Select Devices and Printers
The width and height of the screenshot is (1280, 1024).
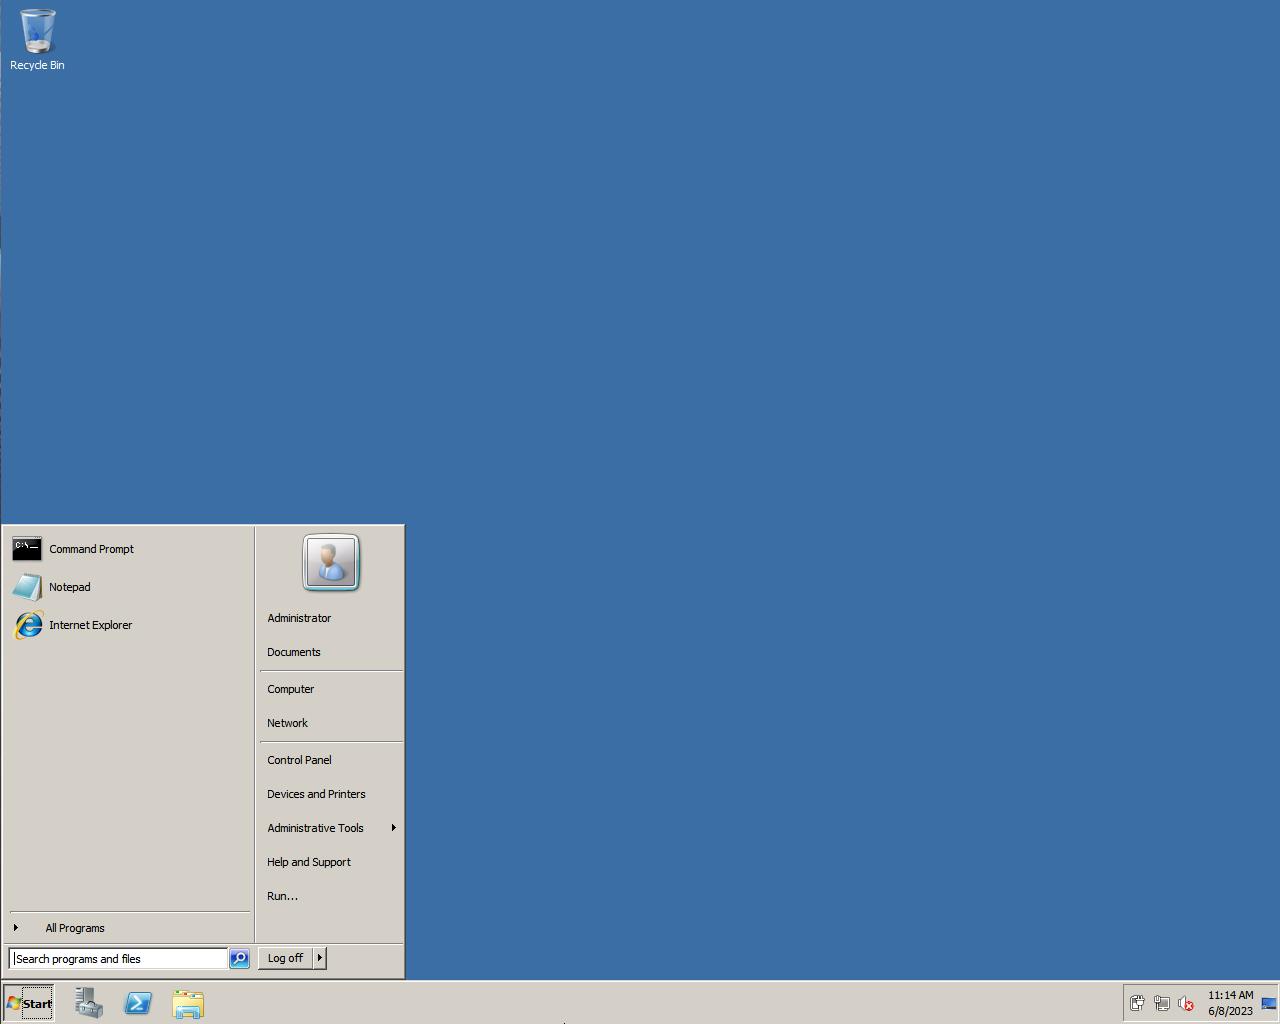tap(316, 794)
